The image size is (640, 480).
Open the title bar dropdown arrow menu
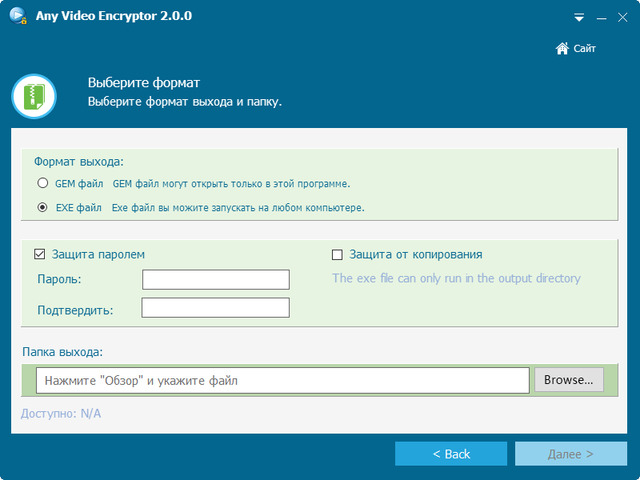pos(579,18)
